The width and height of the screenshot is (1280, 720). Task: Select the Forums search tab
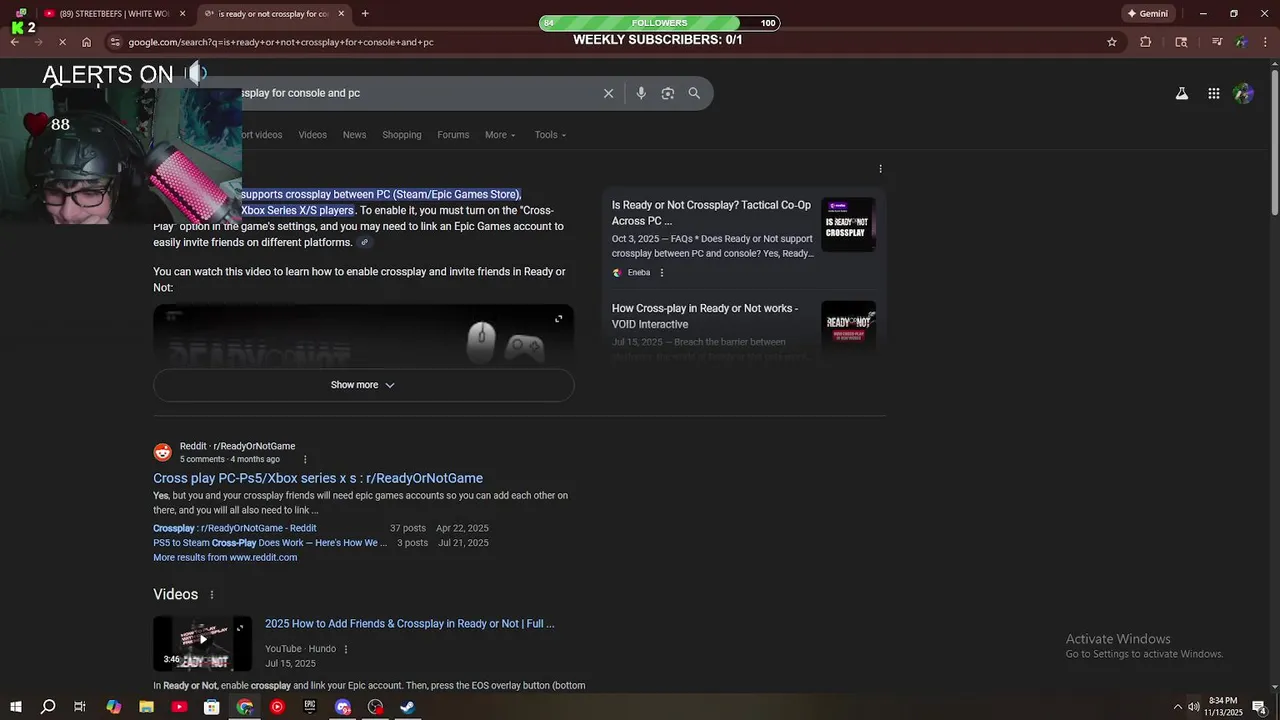click(453, 135)
